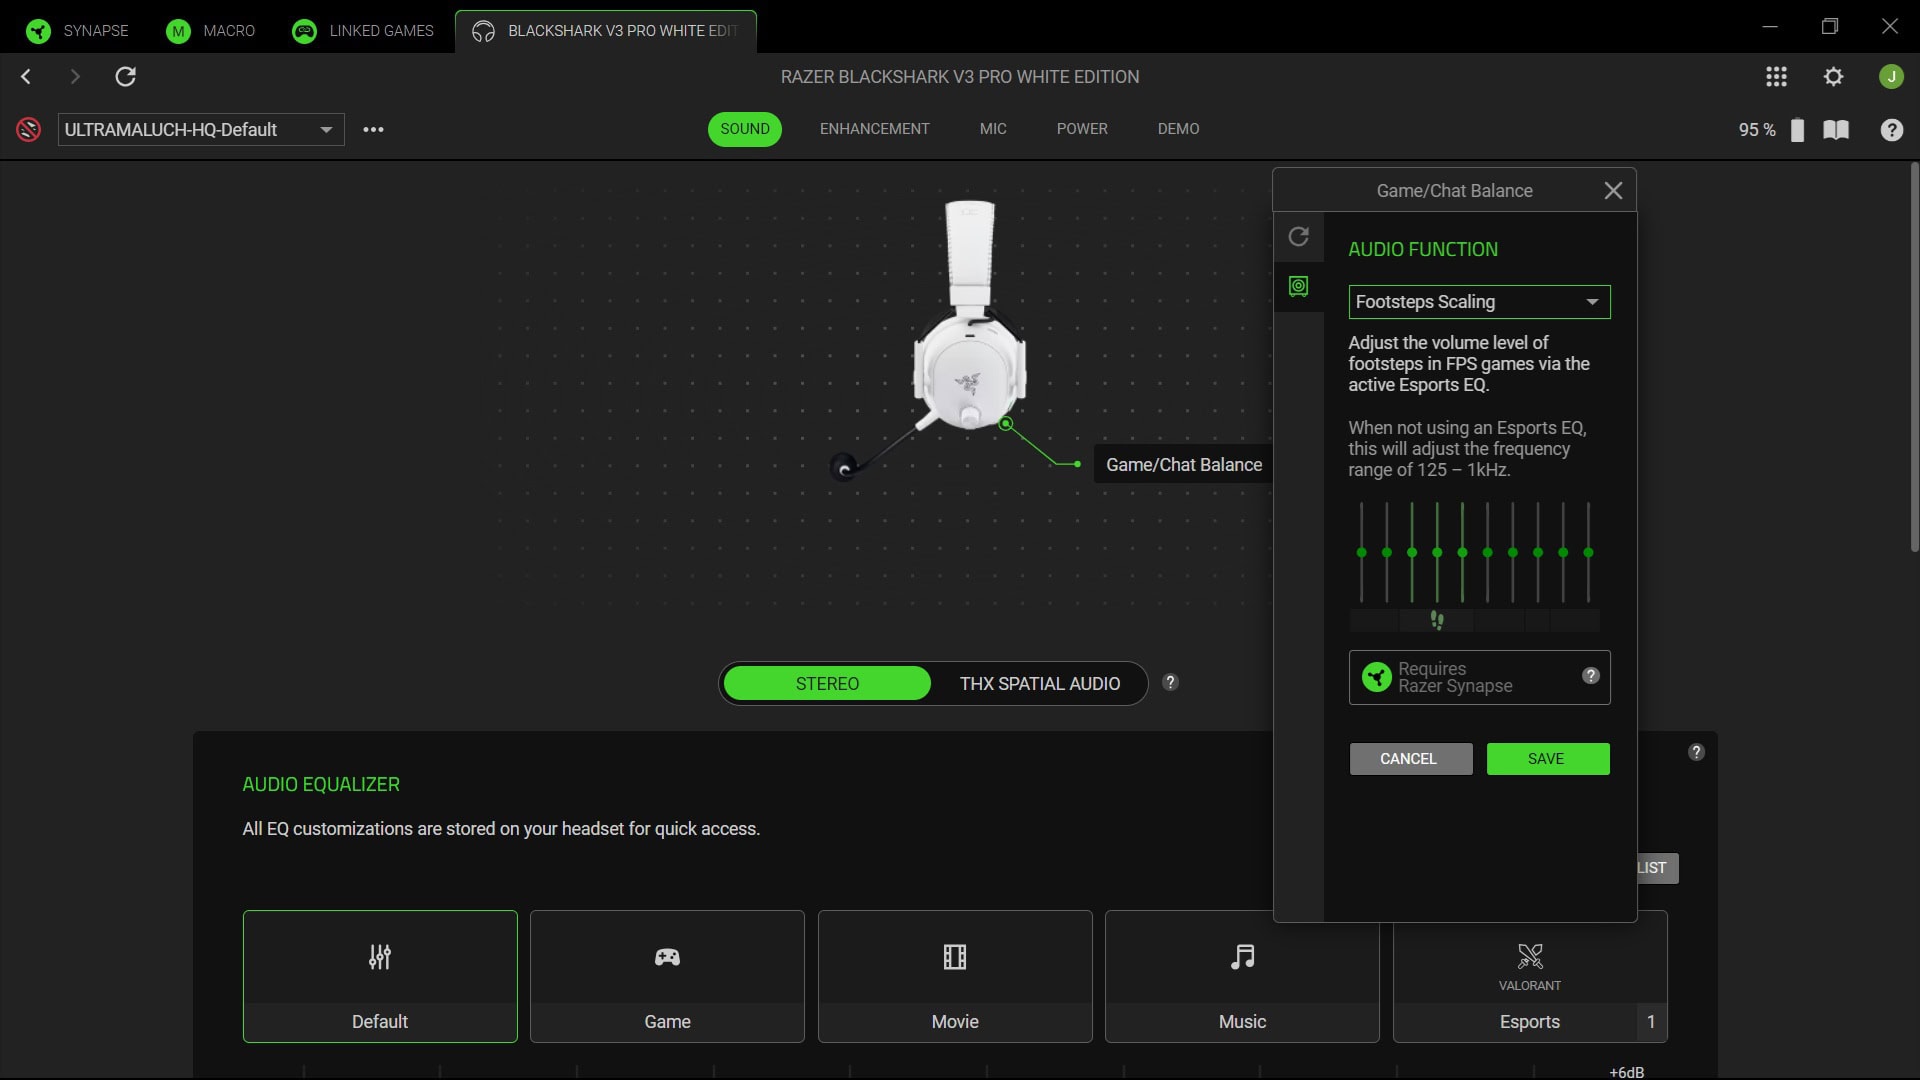
Task: Click the main window vertical scrollbar
Action: tap(1914, 357)
